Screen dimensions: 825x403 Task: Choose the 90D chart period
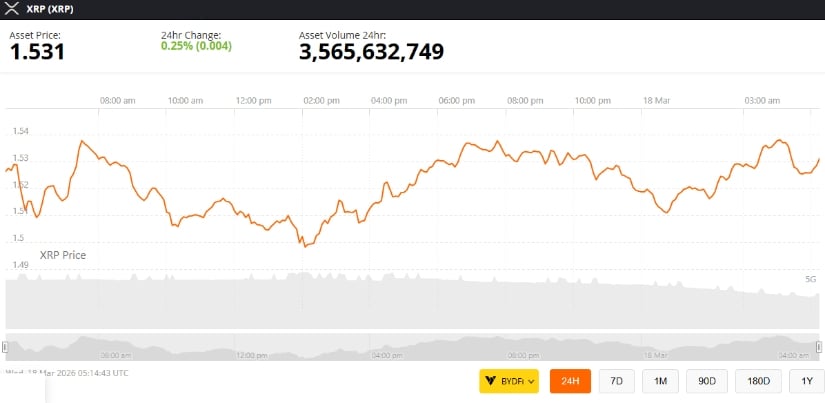pyautogui.click(x=707, y=381)
